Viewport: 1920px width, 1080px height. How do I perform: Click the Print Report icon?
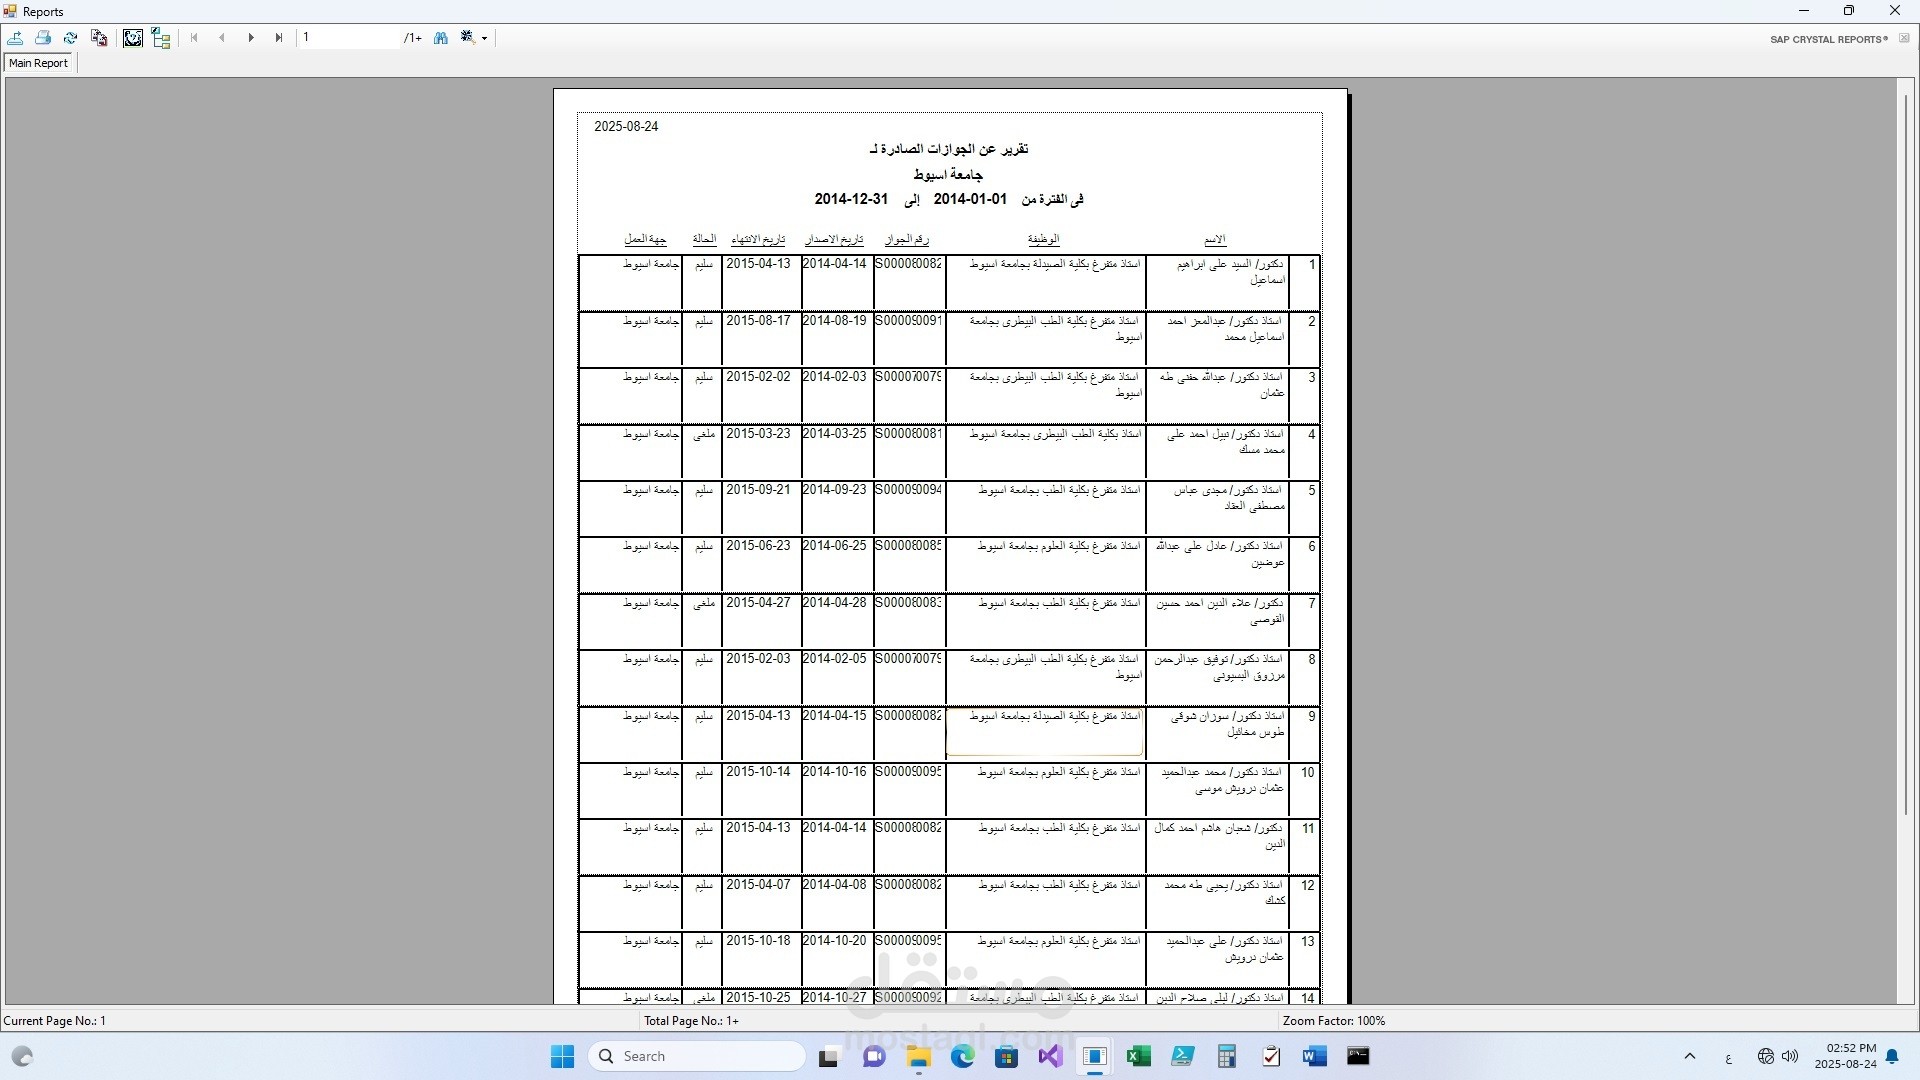click(x=43, y=38)
